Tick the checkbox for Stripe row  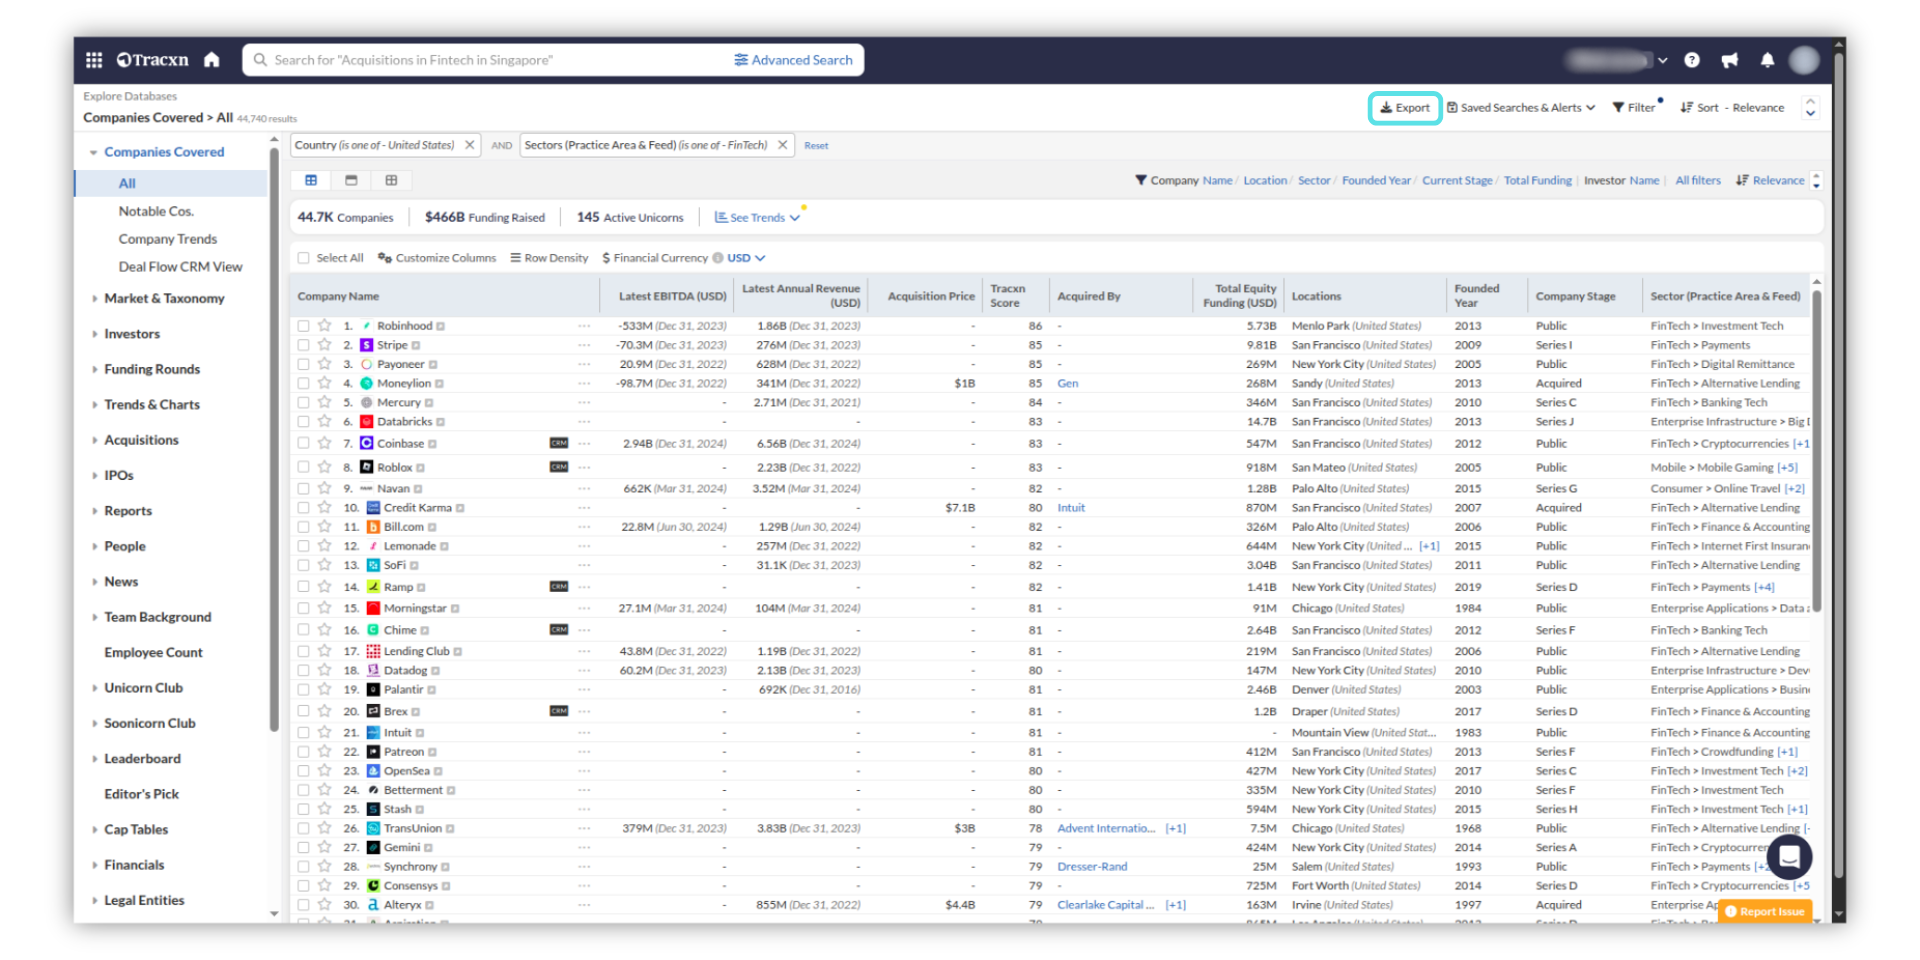(304, 345)
